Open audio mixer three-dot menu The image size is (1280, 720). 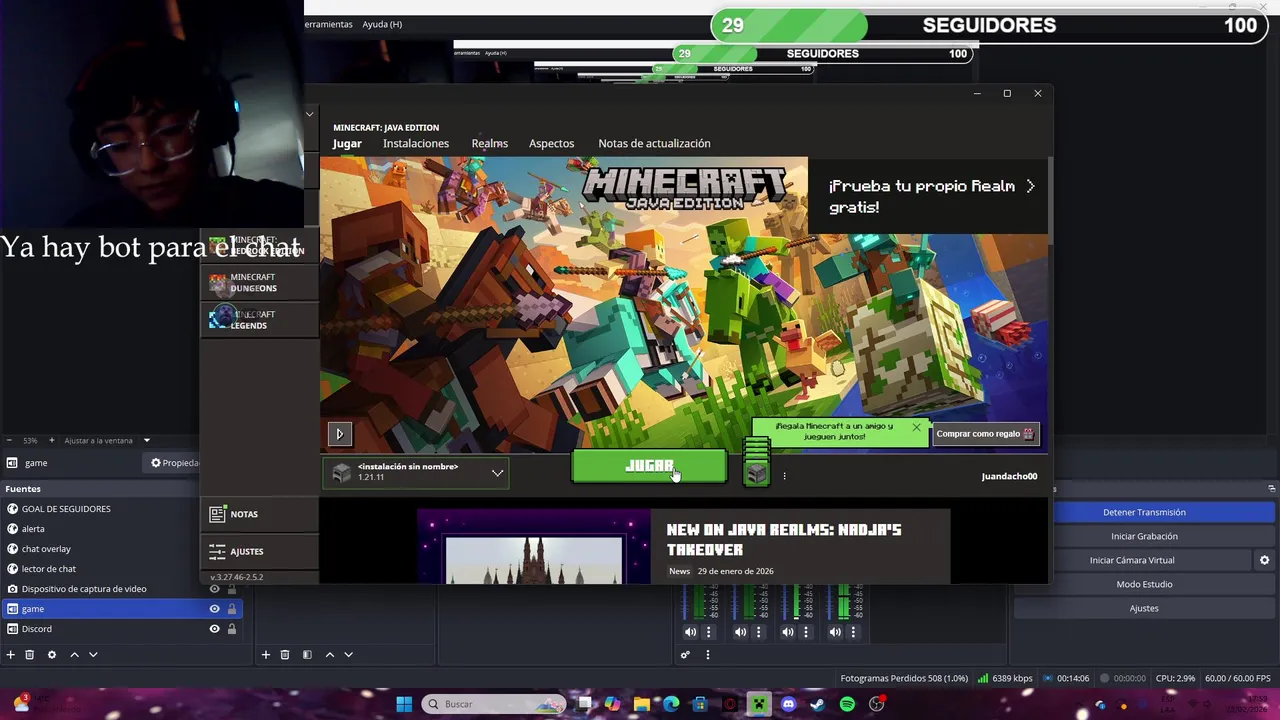[x=707, y=655]
